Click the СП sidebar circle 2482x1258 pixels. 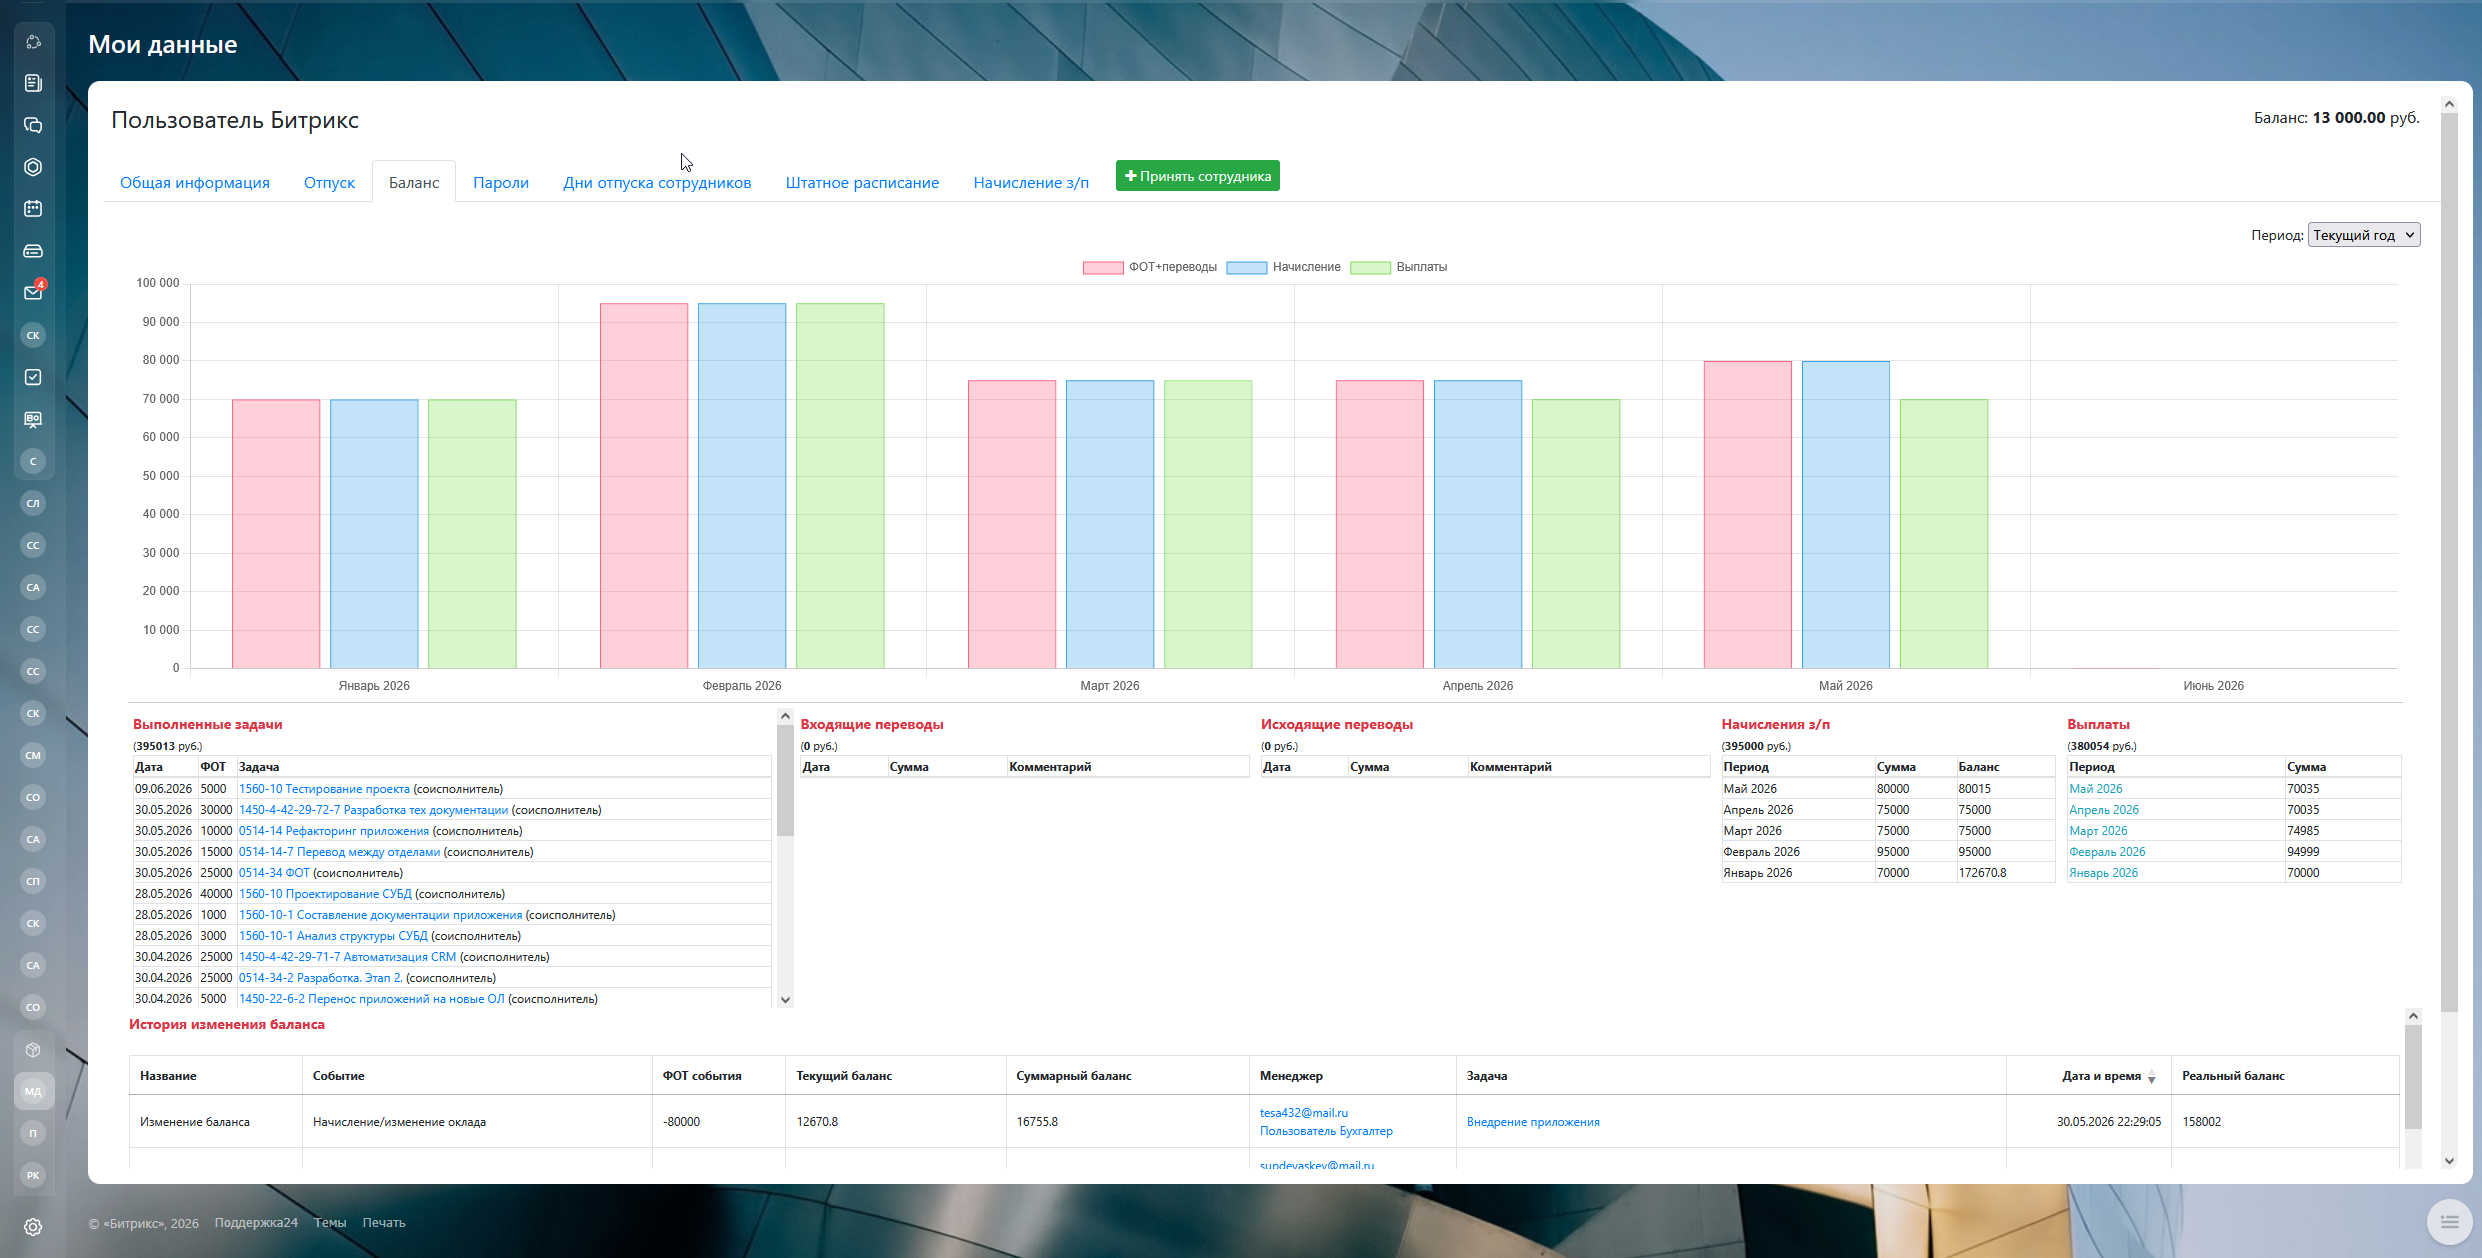coord(33,881)
